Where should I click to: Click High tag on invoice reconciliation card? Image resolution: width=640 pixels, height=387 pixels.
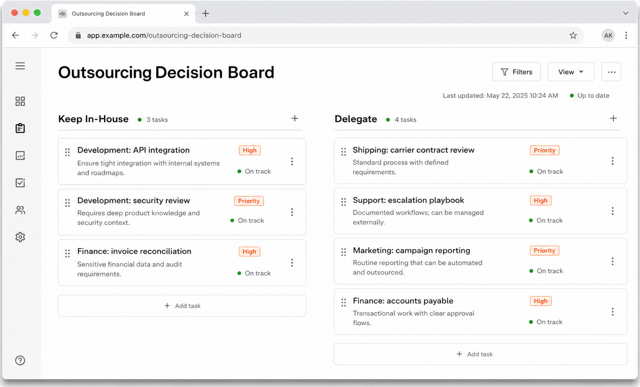[x=249, y=251]
